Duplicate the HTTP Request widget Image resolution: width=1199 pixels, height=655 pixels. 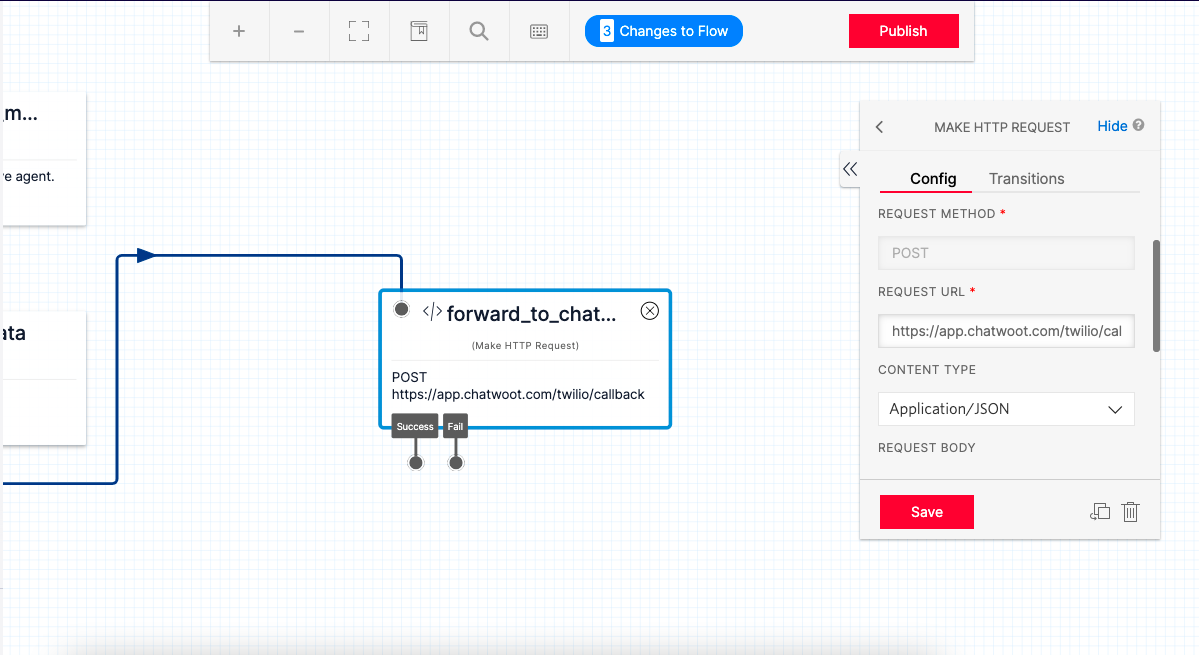pos(1100,511)
